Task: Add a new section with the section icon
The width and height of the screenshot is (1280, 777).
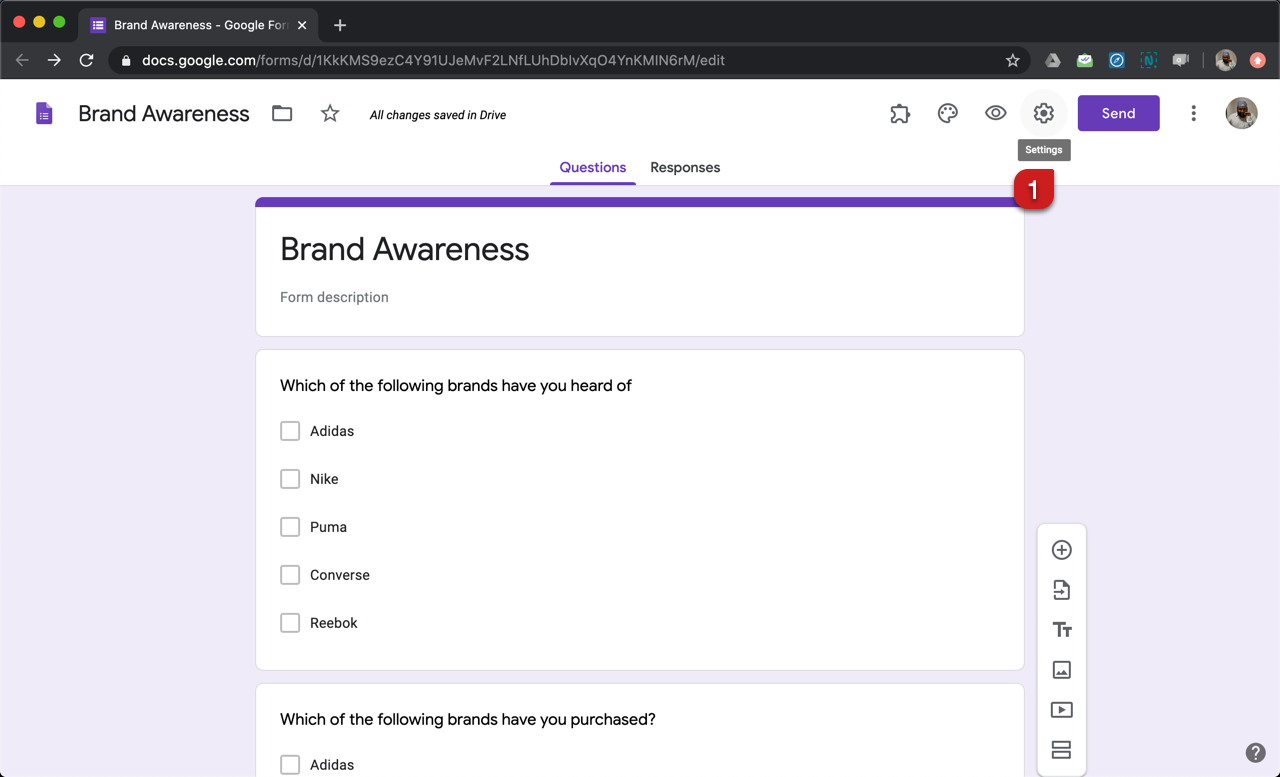Action: [x=1061, y=749]
